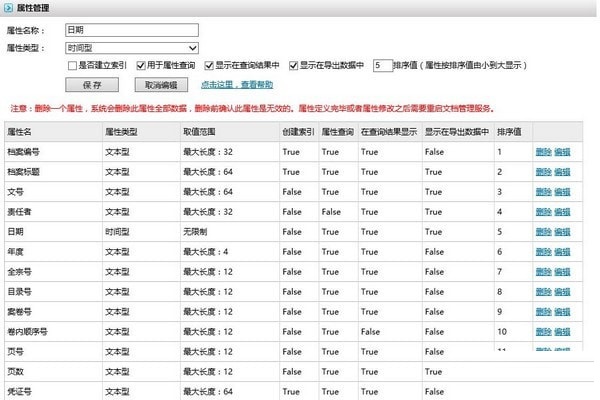
Task: Edit the 全宗号 attribute
Action: tap(562, 272)
